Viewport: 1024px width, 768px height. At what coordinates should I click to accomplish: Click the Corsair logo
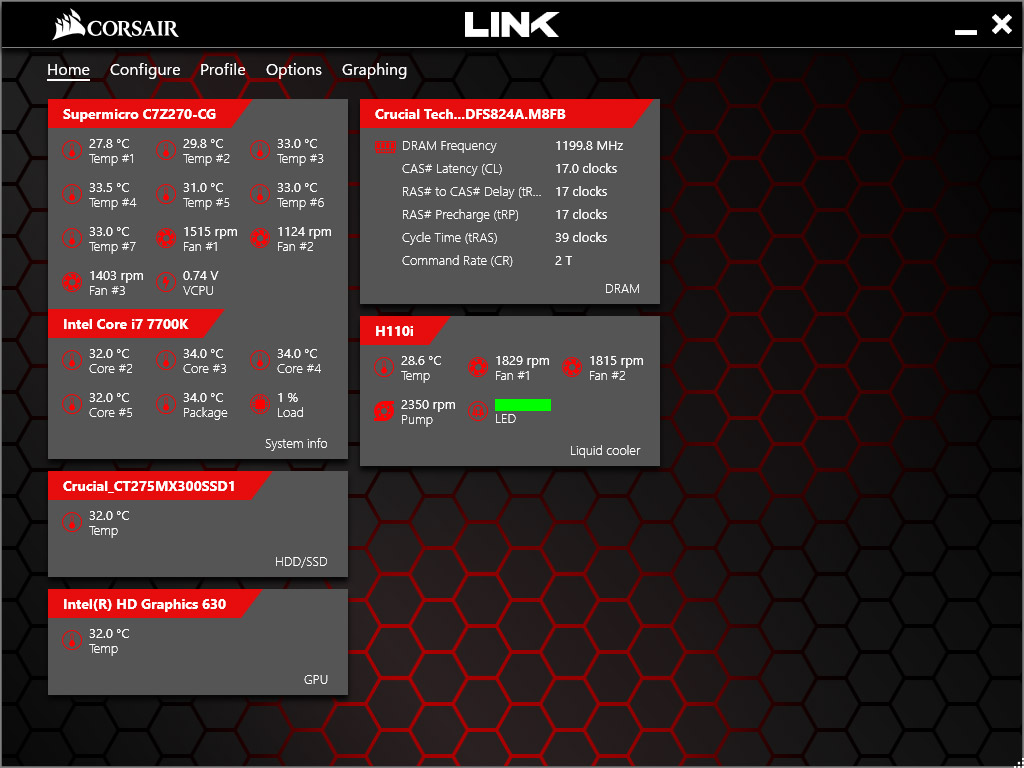click(x=116, y=27)
